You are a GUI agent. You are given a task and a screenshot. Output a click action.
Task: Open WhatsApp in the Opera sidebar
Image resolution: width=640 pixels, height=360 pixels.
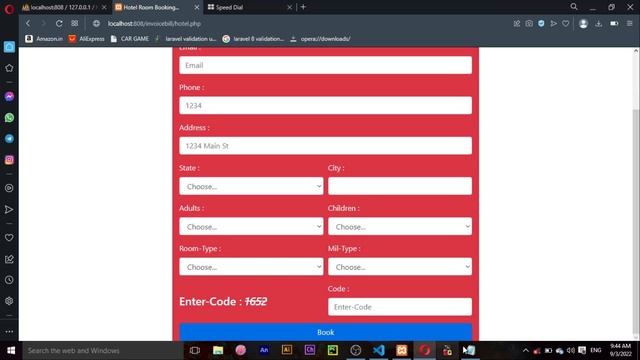(x=9, y=118)
